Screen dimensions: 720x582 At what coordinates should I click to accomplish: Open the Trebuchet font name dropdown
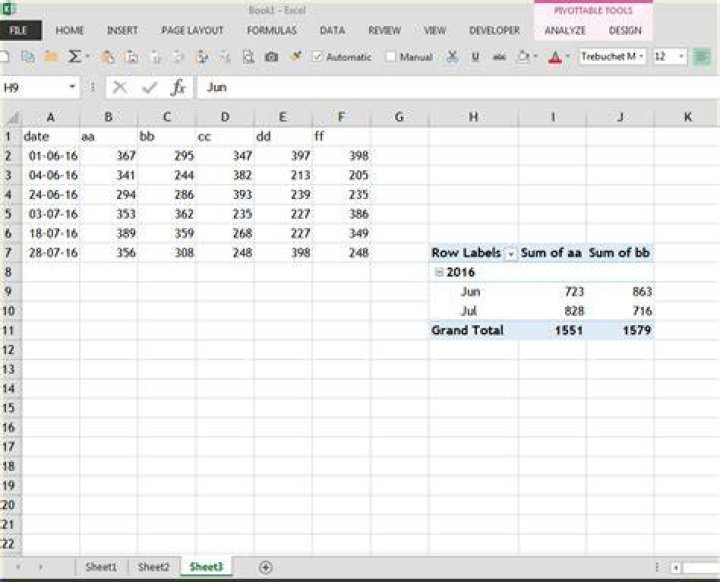[641, 57]
